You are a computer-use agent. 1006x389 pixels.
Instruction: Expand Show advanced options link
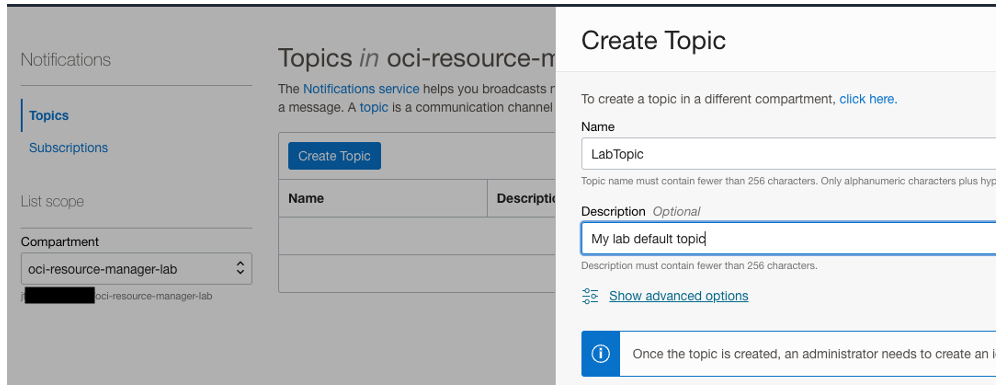[x=678, y=296]
